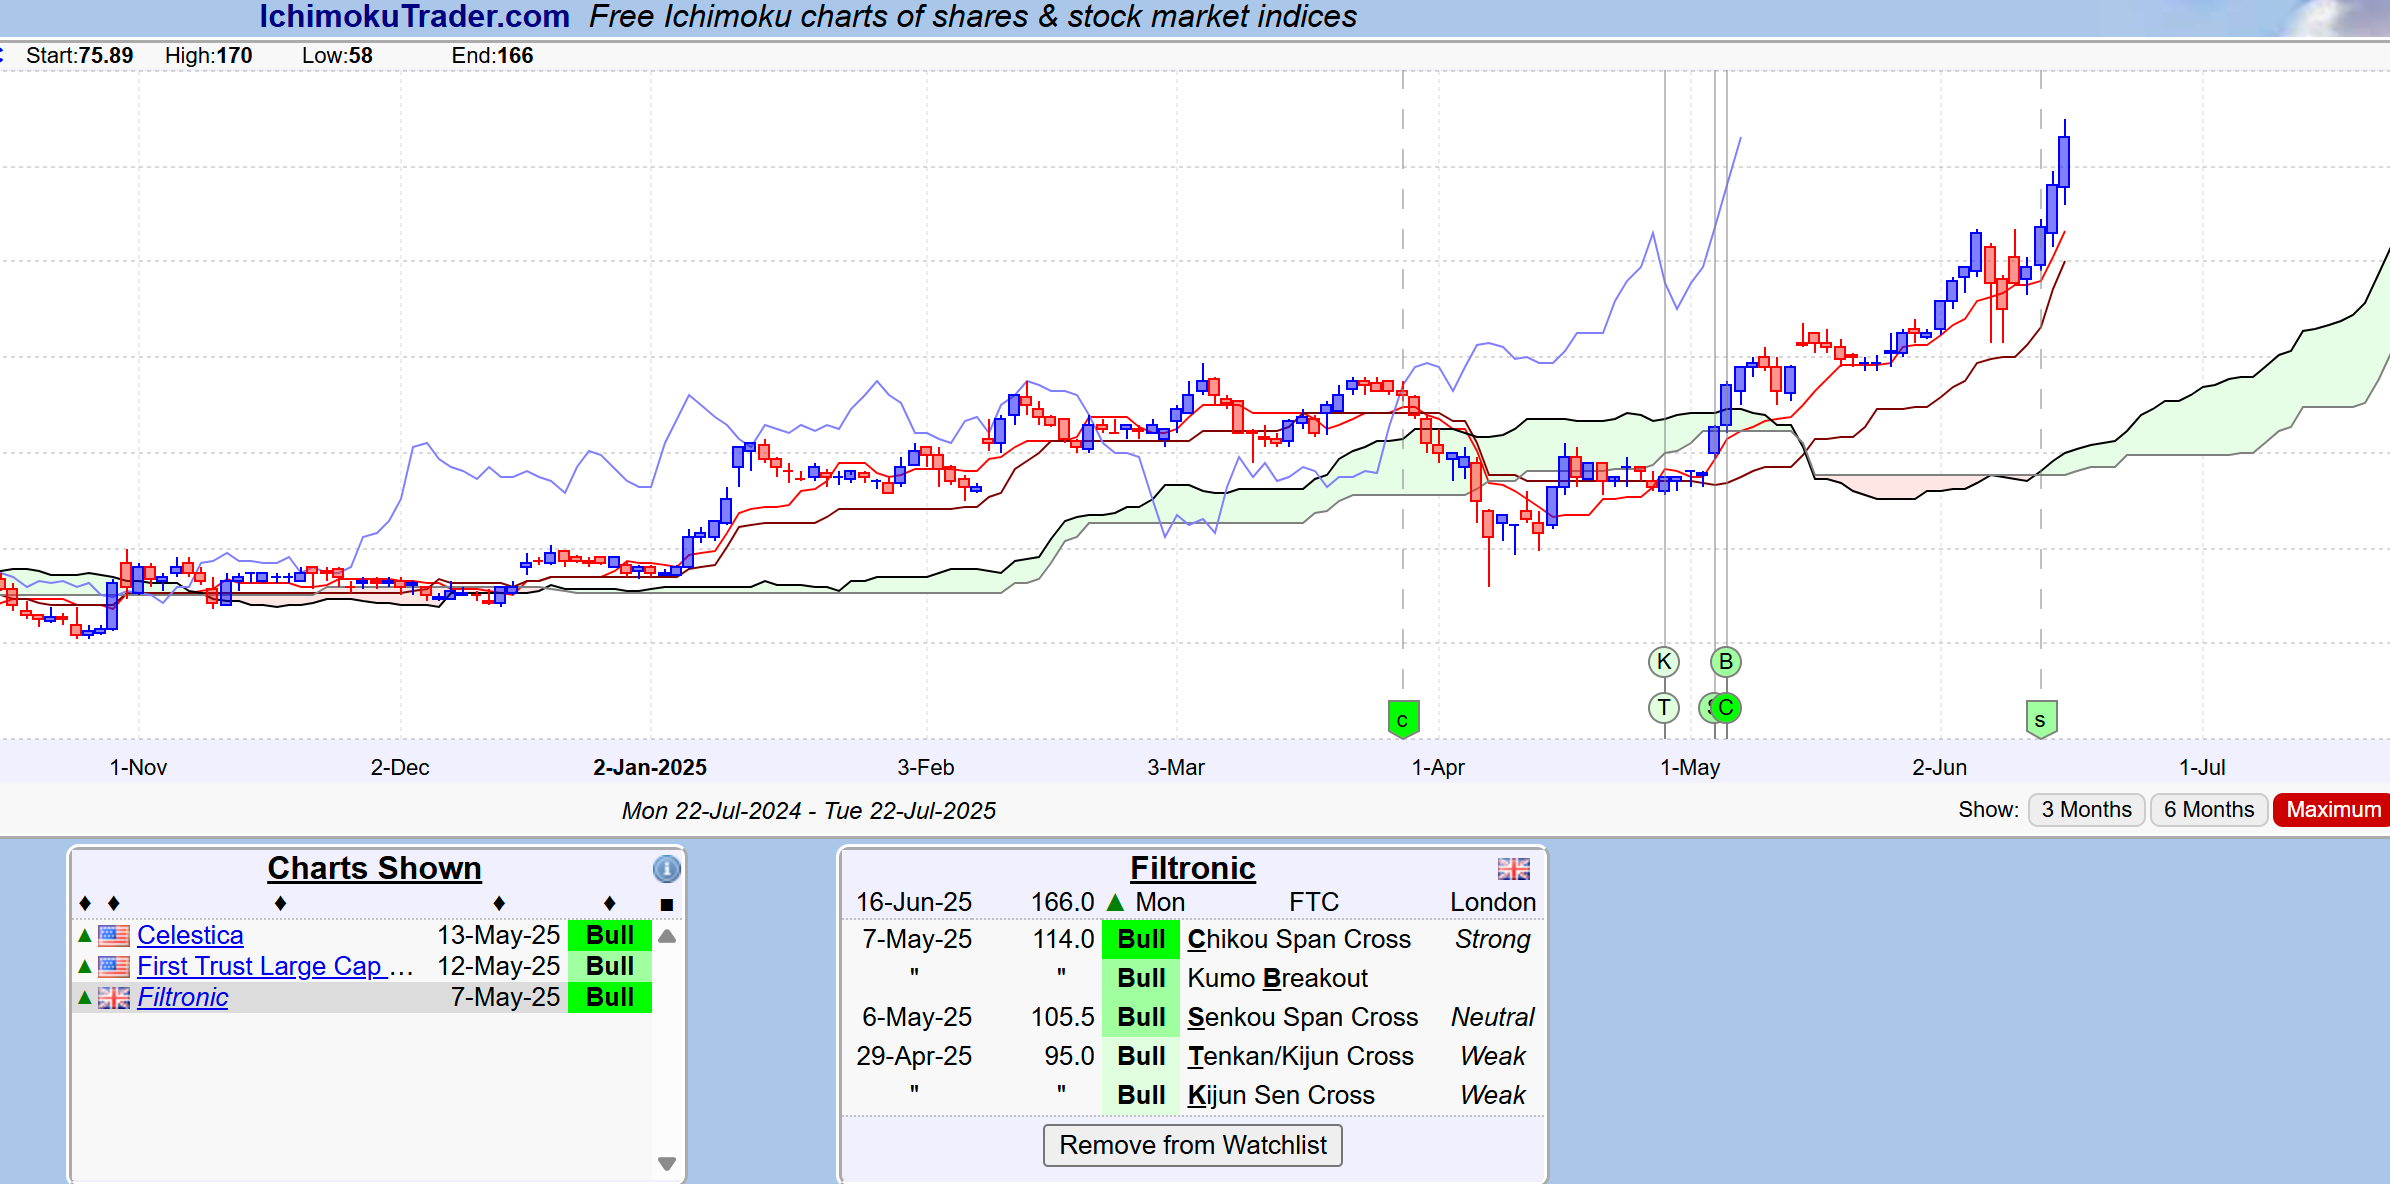This screenshot has height=1184, width=2390.
Task: Click Remove from Watchlist button
Action: [x=1192, y=1145]
